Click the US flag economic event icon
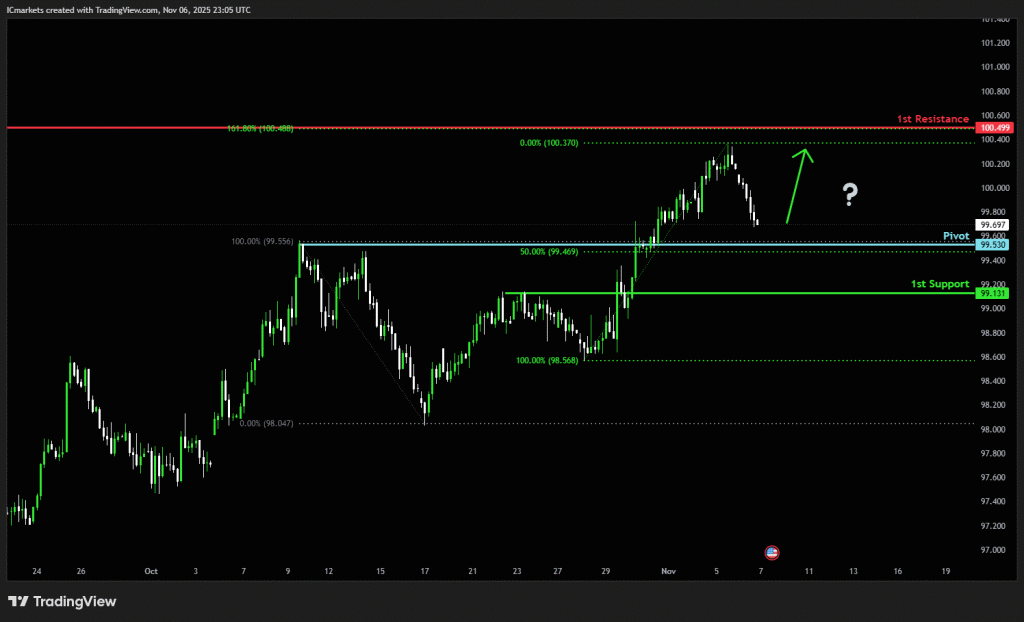1024x622 pixels. tap(771, 552)
